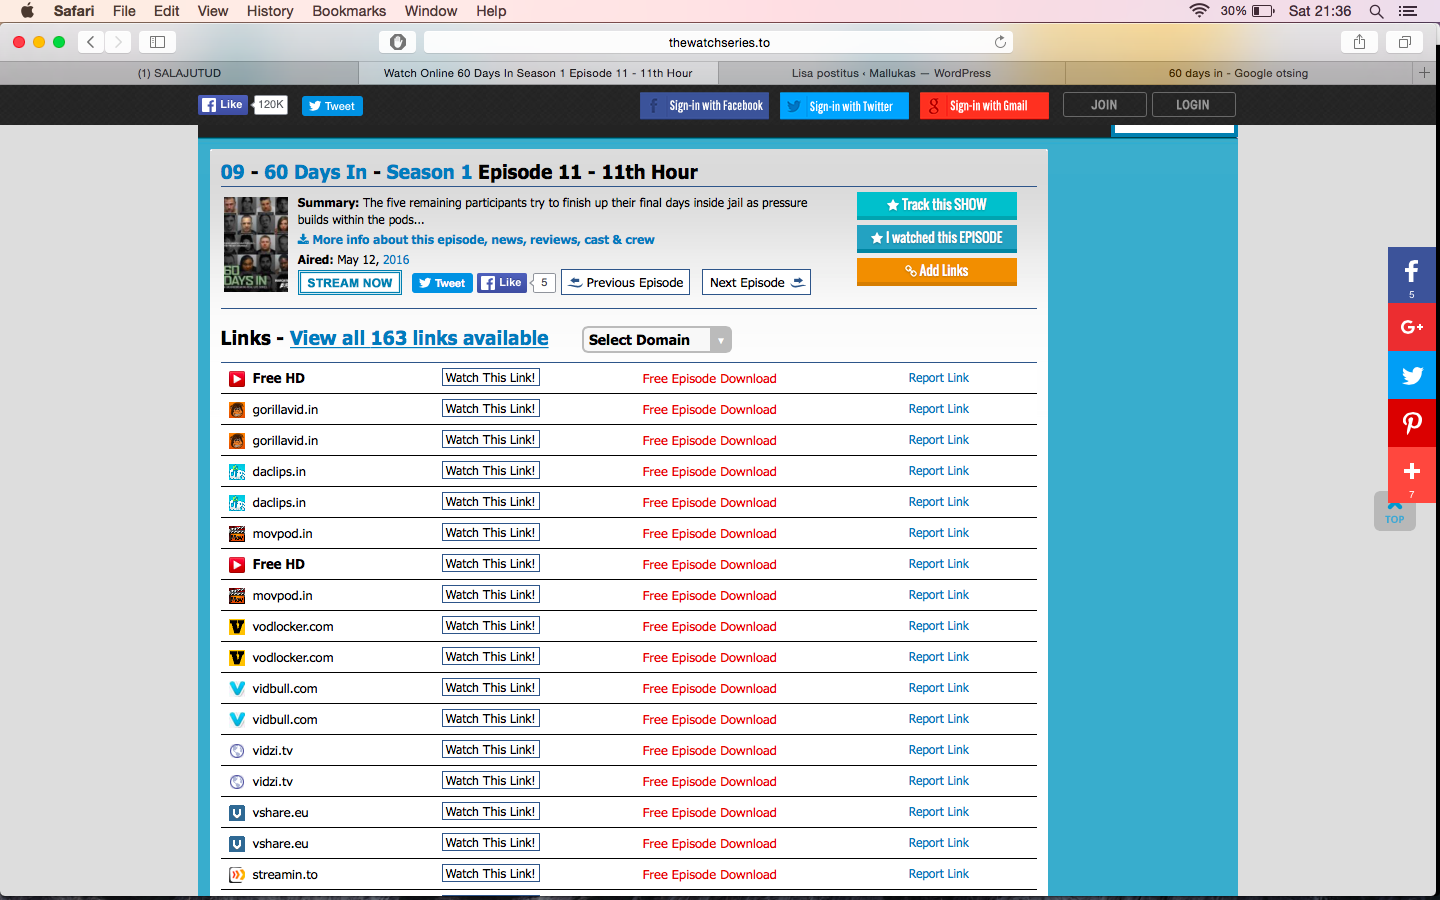Show all tabs overview

1404,42
